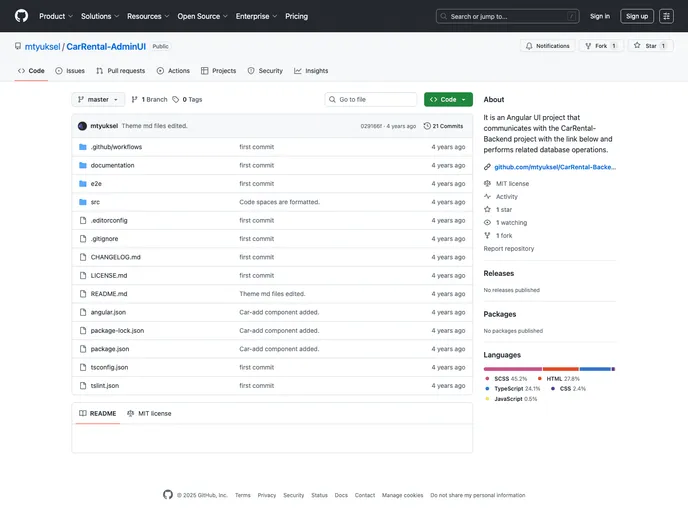688x512 pixels.
Task: Switch to the Pull requests tab
Action: pos(121,71)
